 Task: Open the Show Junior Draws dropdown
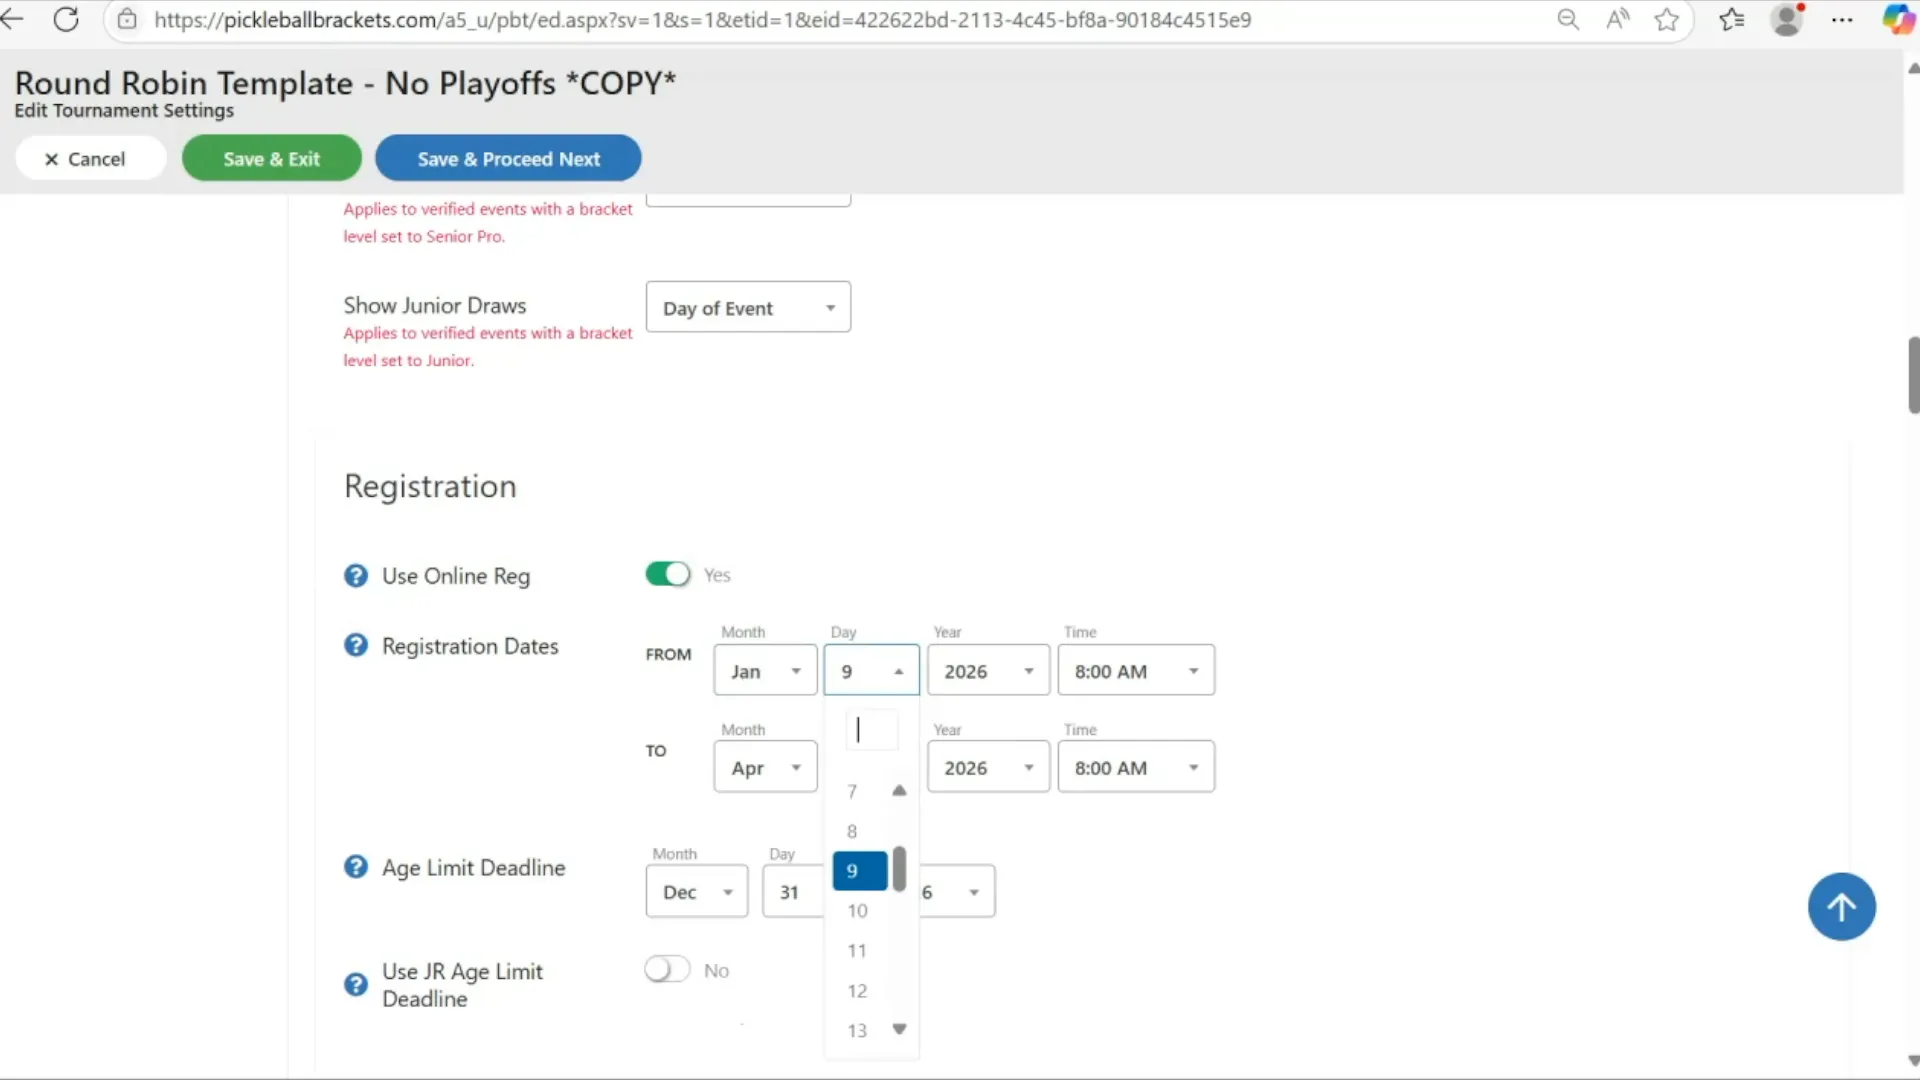[748, 307]
